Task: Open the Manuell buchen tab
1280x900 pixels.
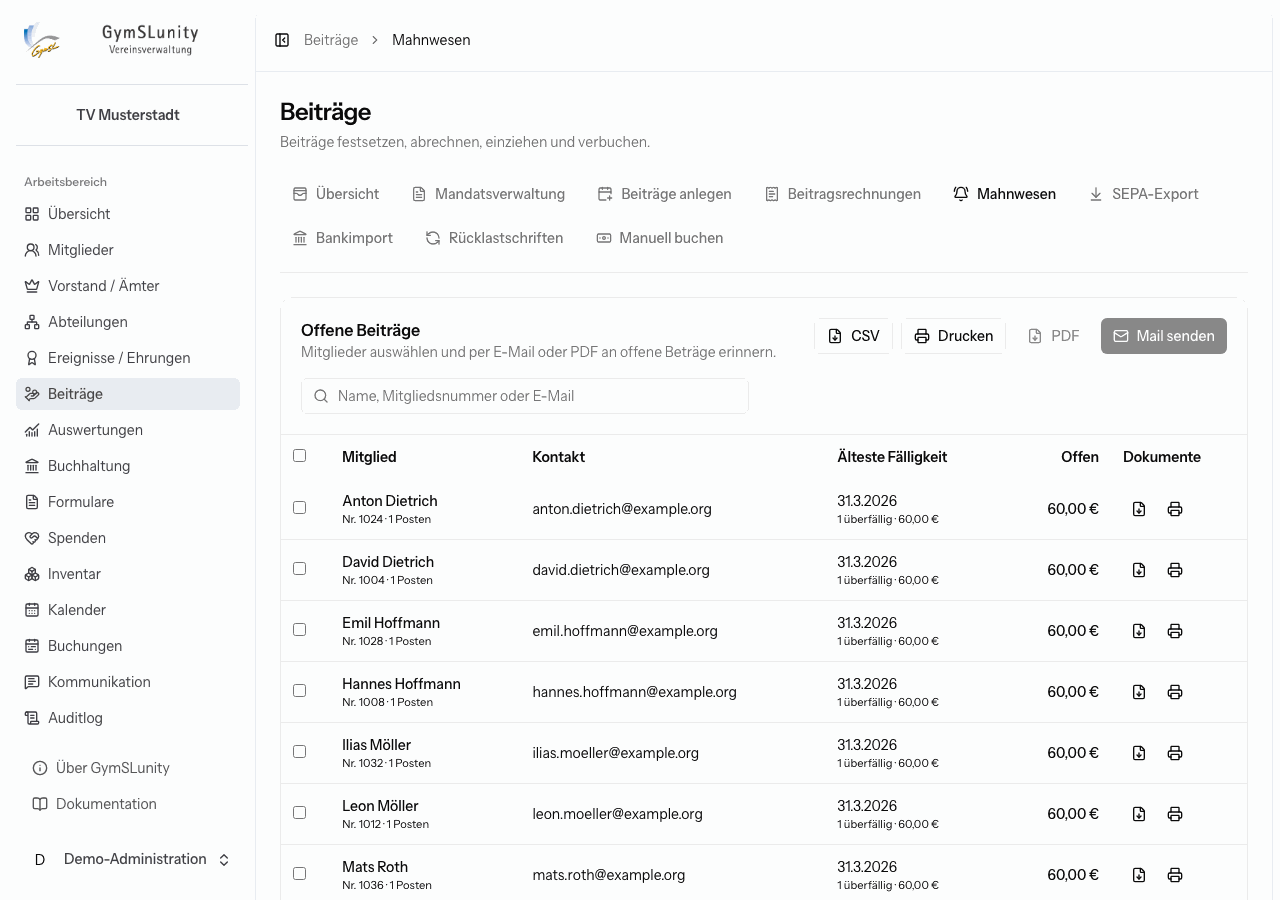Action: [x=659, y=238]
